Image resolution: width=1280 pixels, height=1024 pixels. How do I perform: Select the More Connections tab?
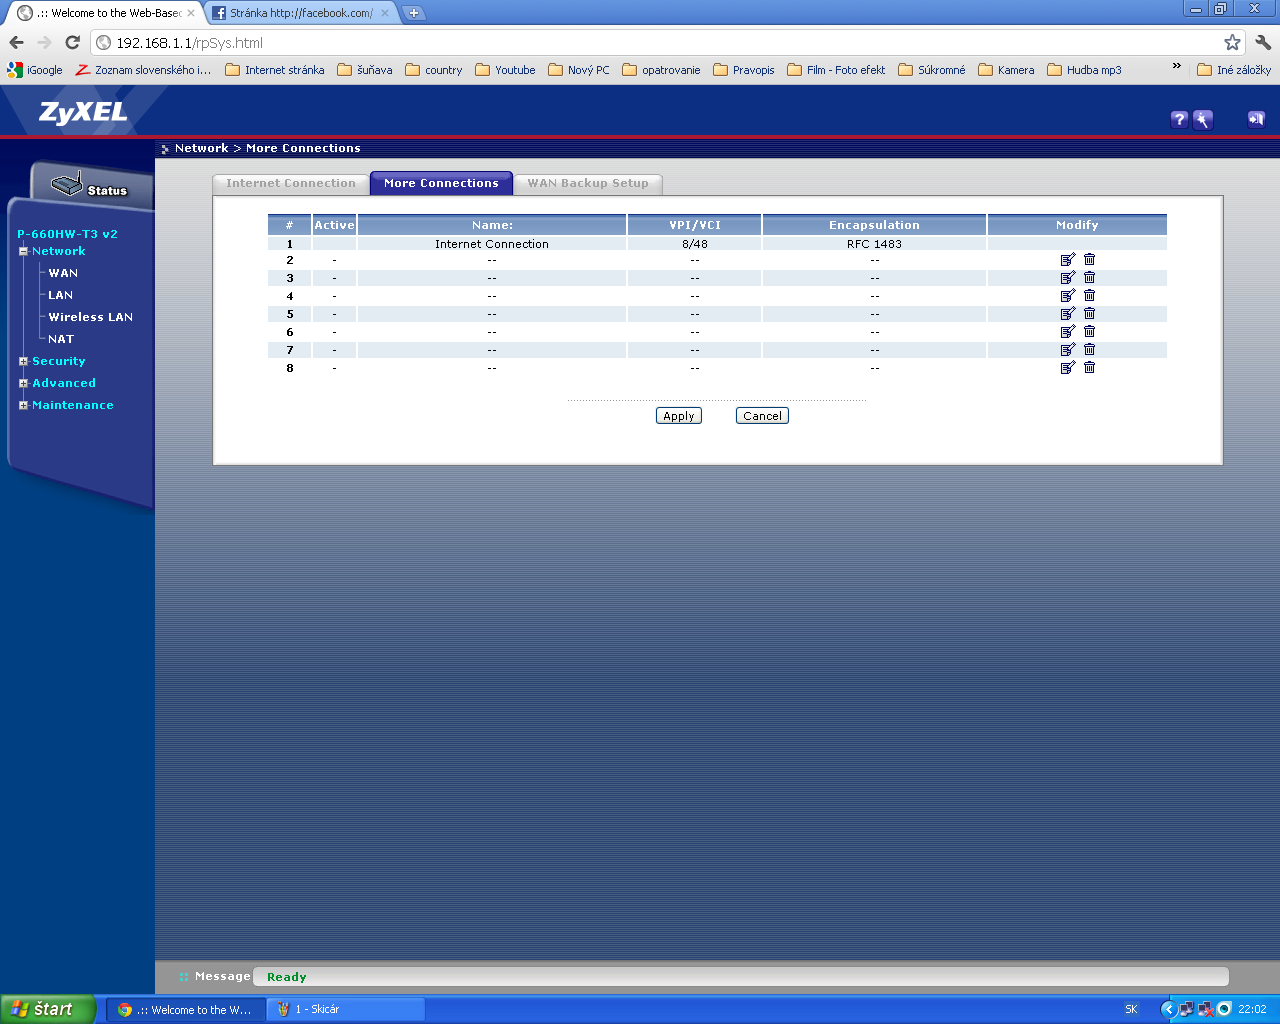pos(441,183)
